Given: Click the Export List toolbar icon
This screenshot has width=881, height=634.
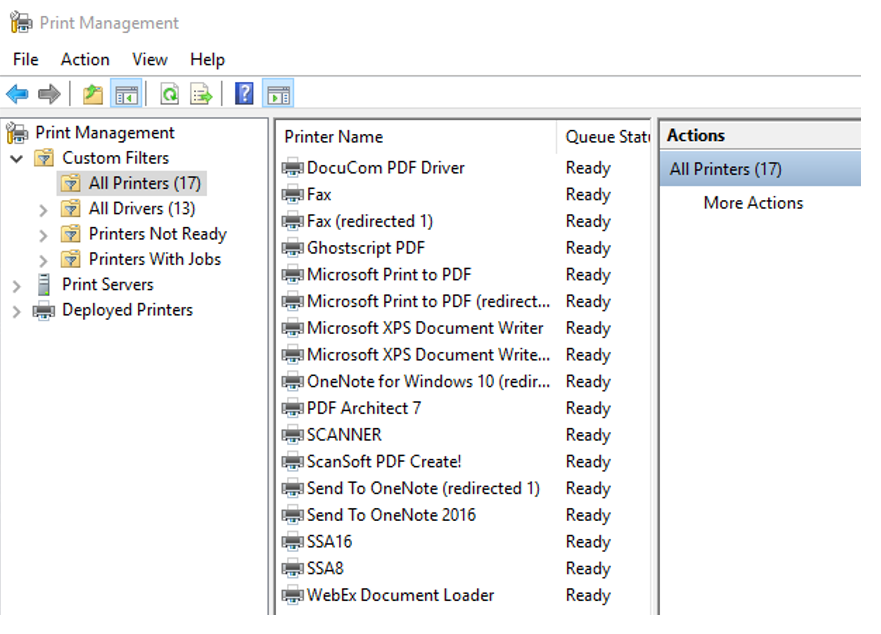Looking at the screenshot, I should [x=201, y=94].
